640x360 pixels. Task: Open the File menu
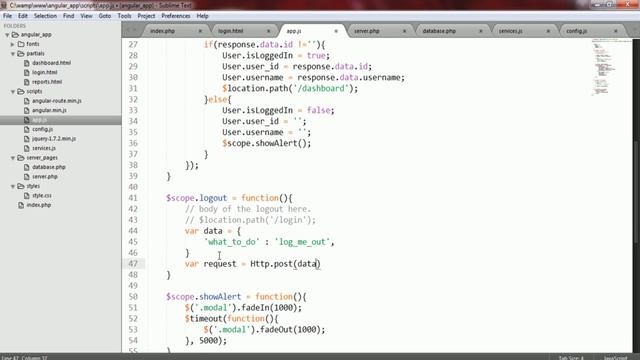(x=7, y=16)
